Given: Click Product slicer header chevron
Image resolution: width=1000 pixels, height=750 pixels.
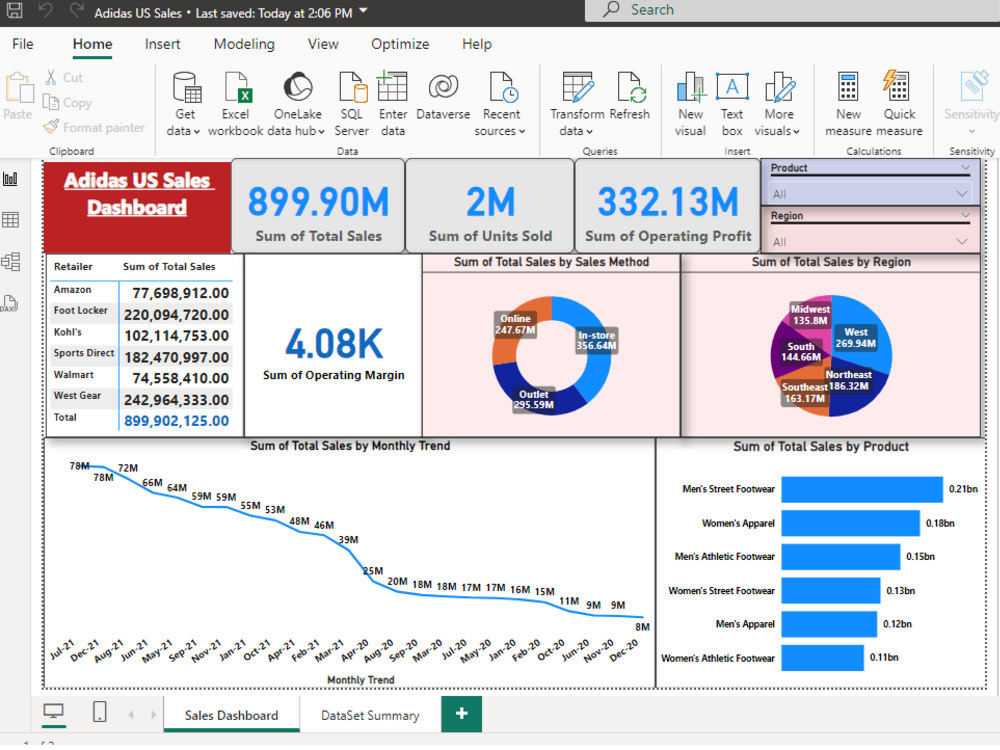Looking at the screenshot, I should 966,168.
